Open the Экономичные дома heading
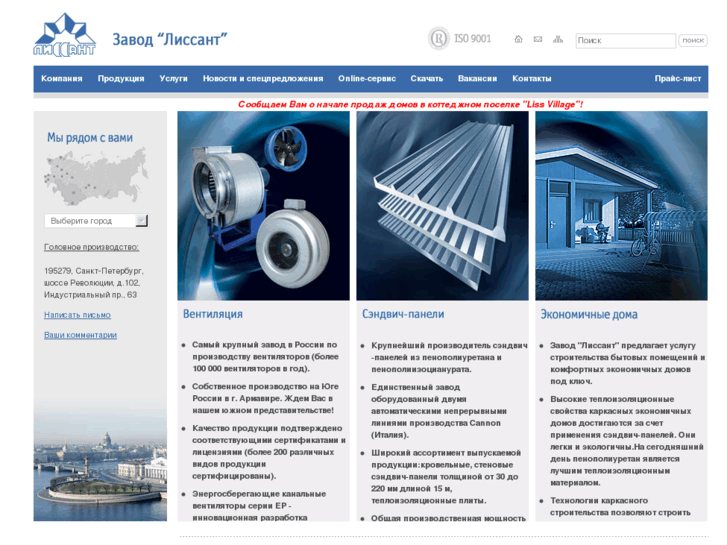The height and width of the screenshot is (545, 727). 589,314
